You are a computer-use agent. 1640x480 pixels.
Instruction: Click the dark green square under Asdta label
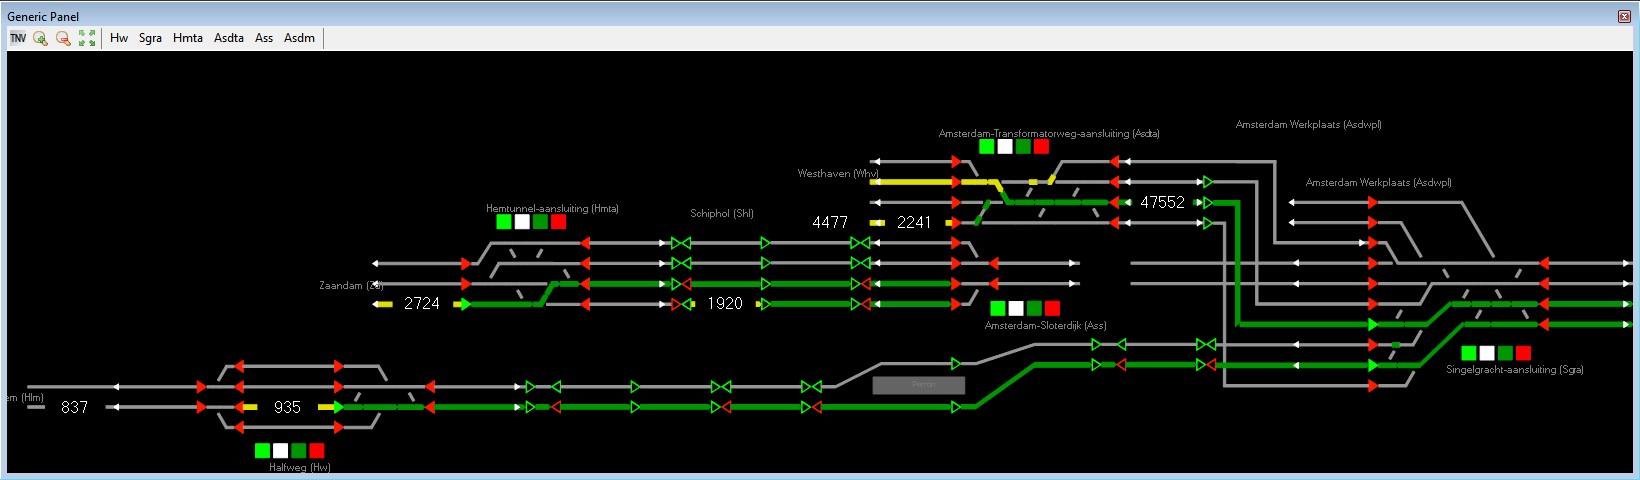(x=1023, y=147)
